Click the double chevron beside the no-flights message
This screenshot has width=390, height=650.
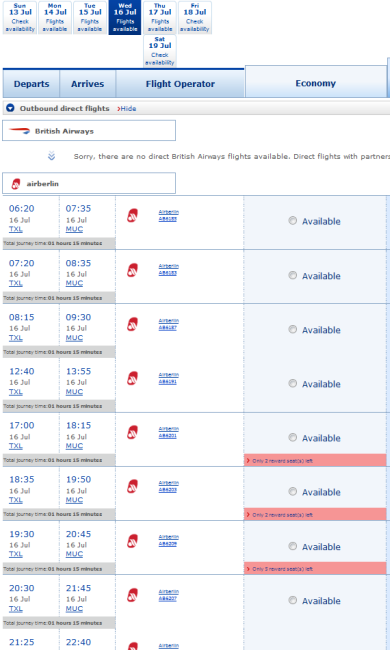tap(51, 156)
